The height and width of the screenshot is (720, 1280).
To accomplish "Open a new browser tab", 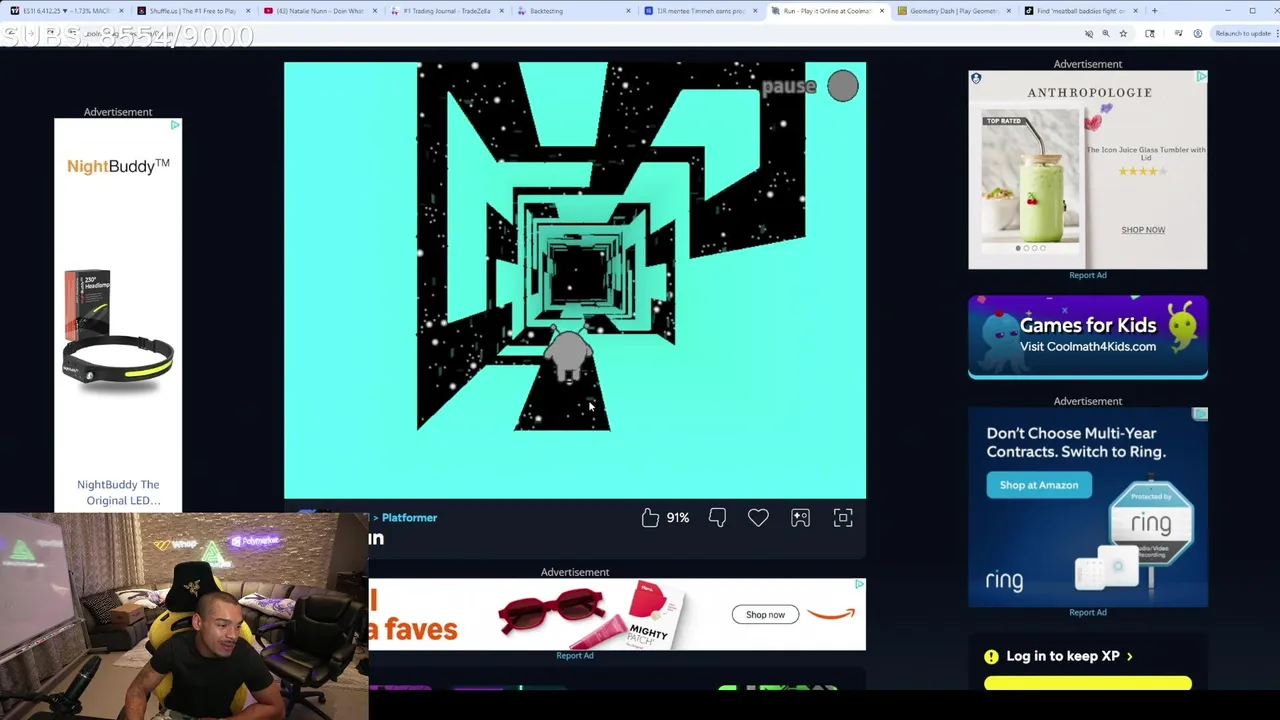I will (x=1154, y=11).
